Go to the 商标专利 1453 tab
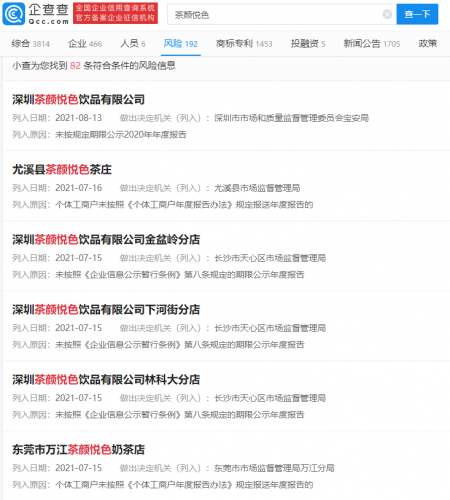 tap(244, 44)
